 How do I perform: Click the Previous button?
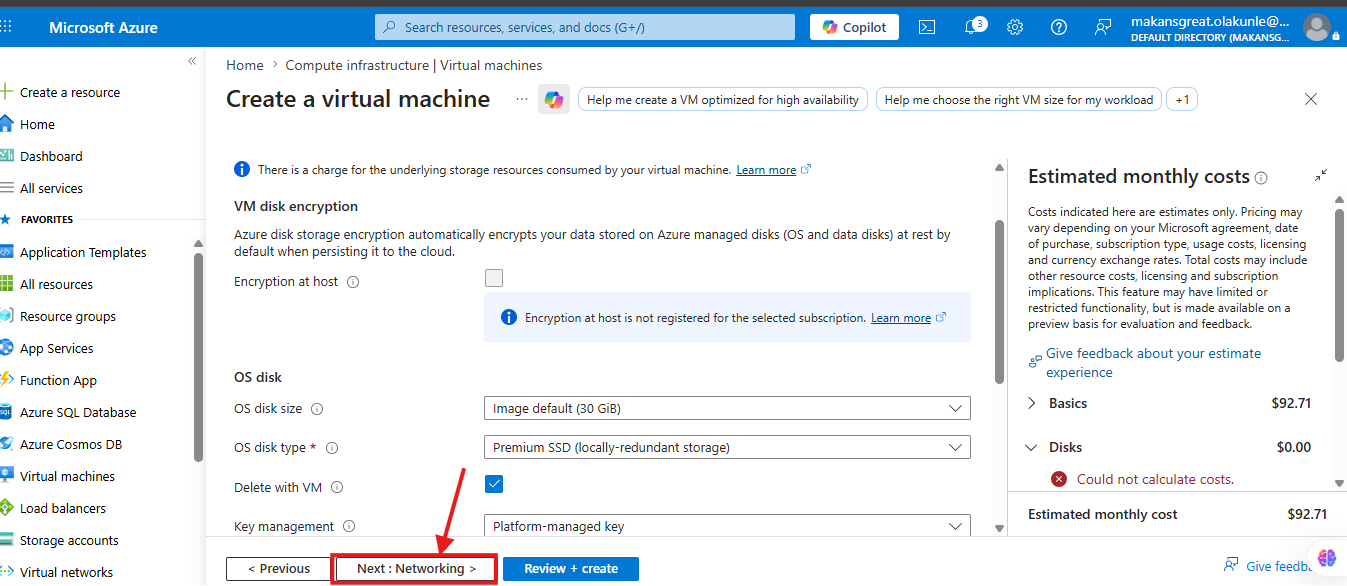(x=279, y=569)
